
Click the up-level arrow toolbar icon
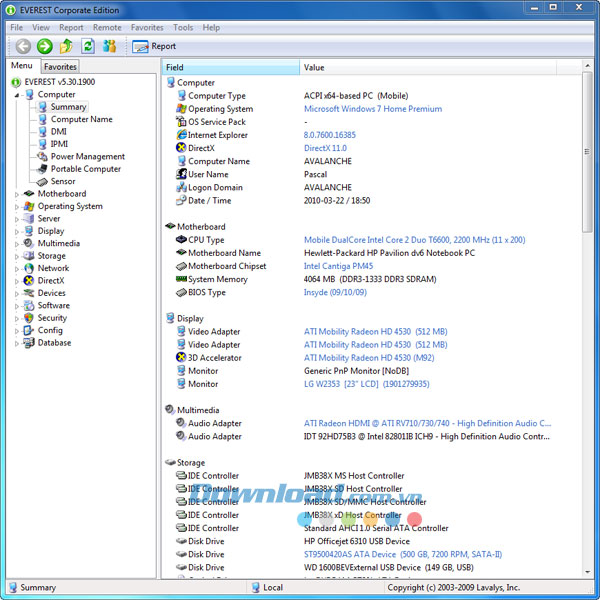click(66, 46)
